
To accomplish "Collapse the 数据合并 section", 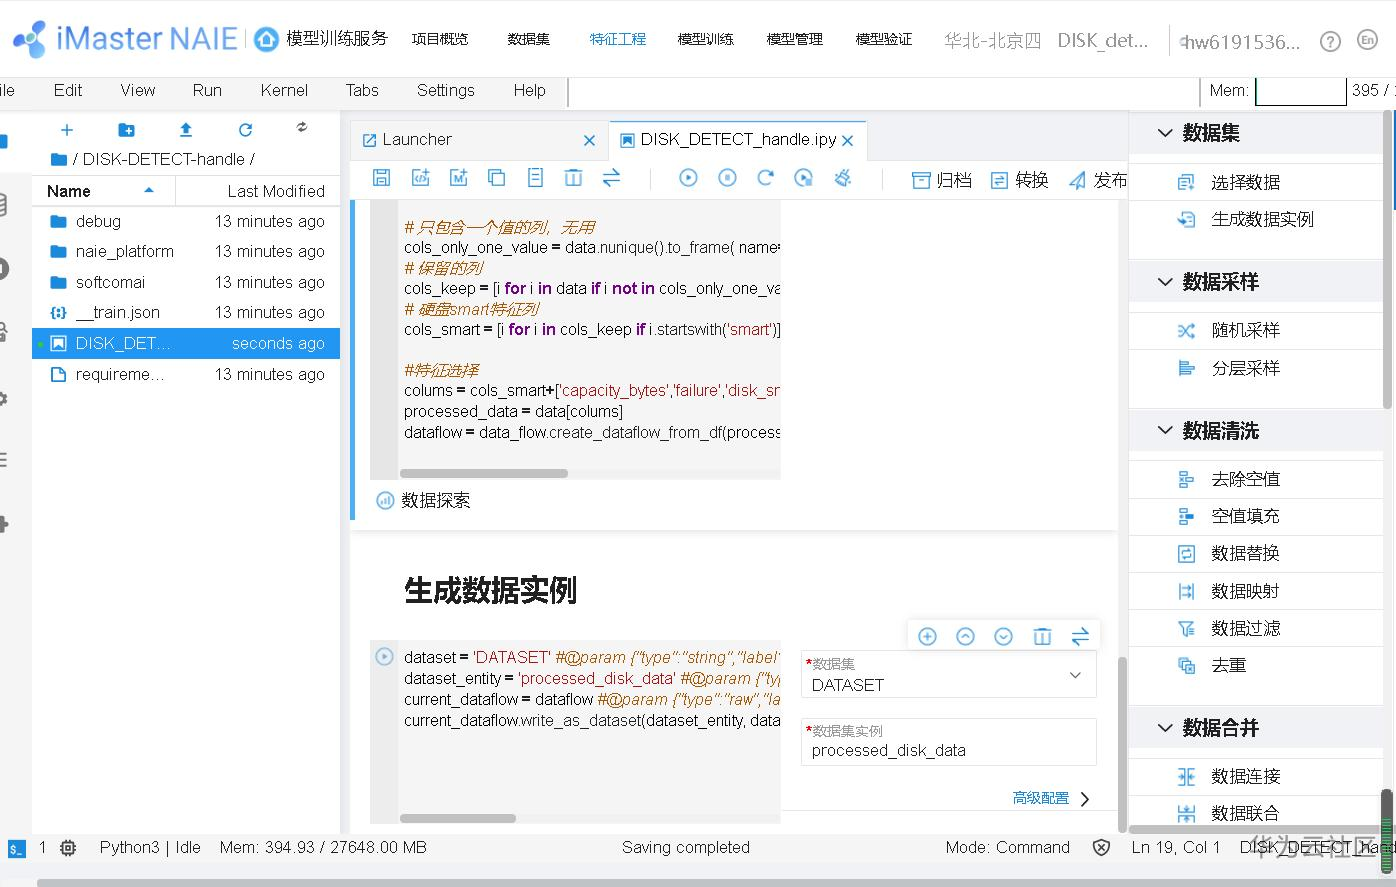I will click(1165, 728).
